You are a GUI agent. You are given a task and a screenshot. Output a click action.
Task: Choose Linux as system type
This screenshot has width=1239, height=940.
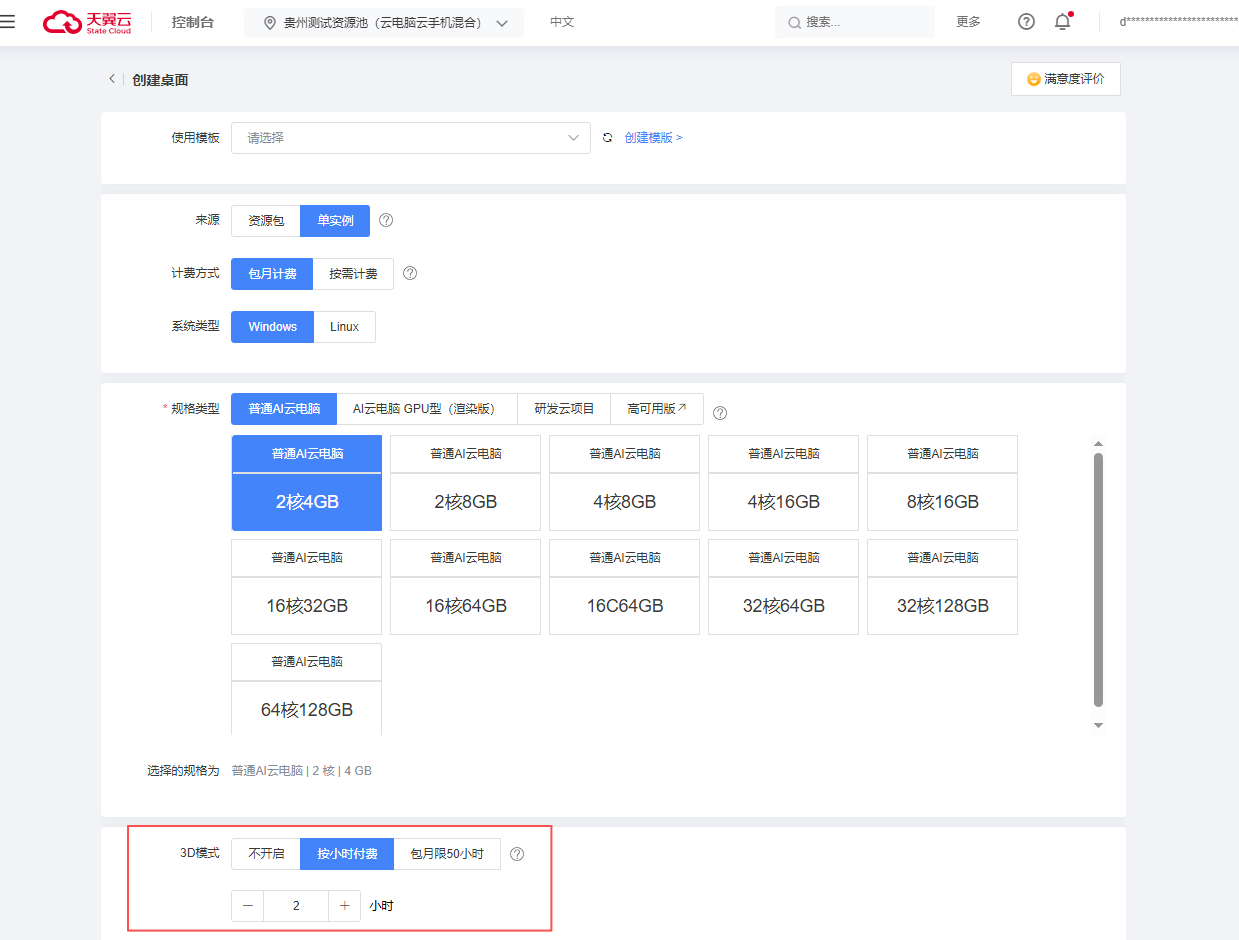coord(344,327)
